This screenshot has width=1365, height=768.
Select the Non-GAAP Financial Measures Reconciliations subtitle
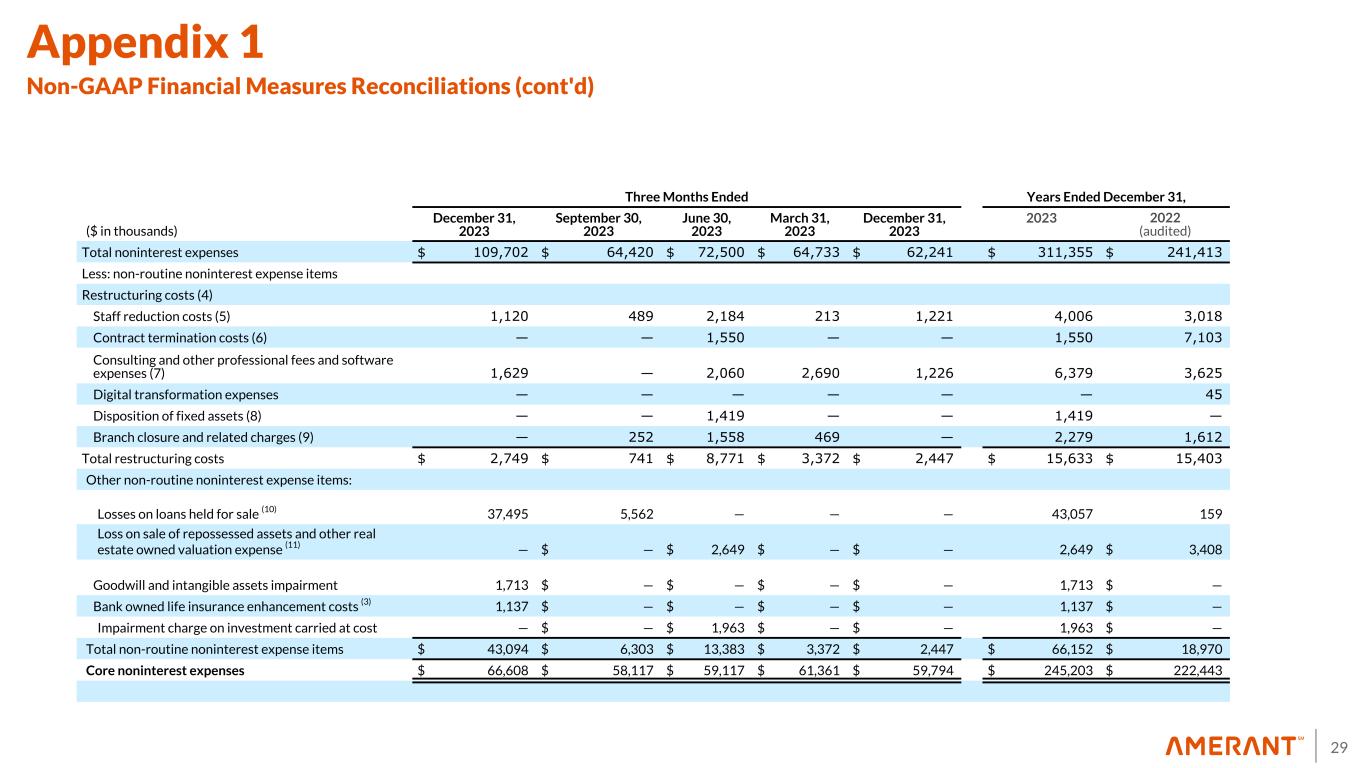coord(310,87)
